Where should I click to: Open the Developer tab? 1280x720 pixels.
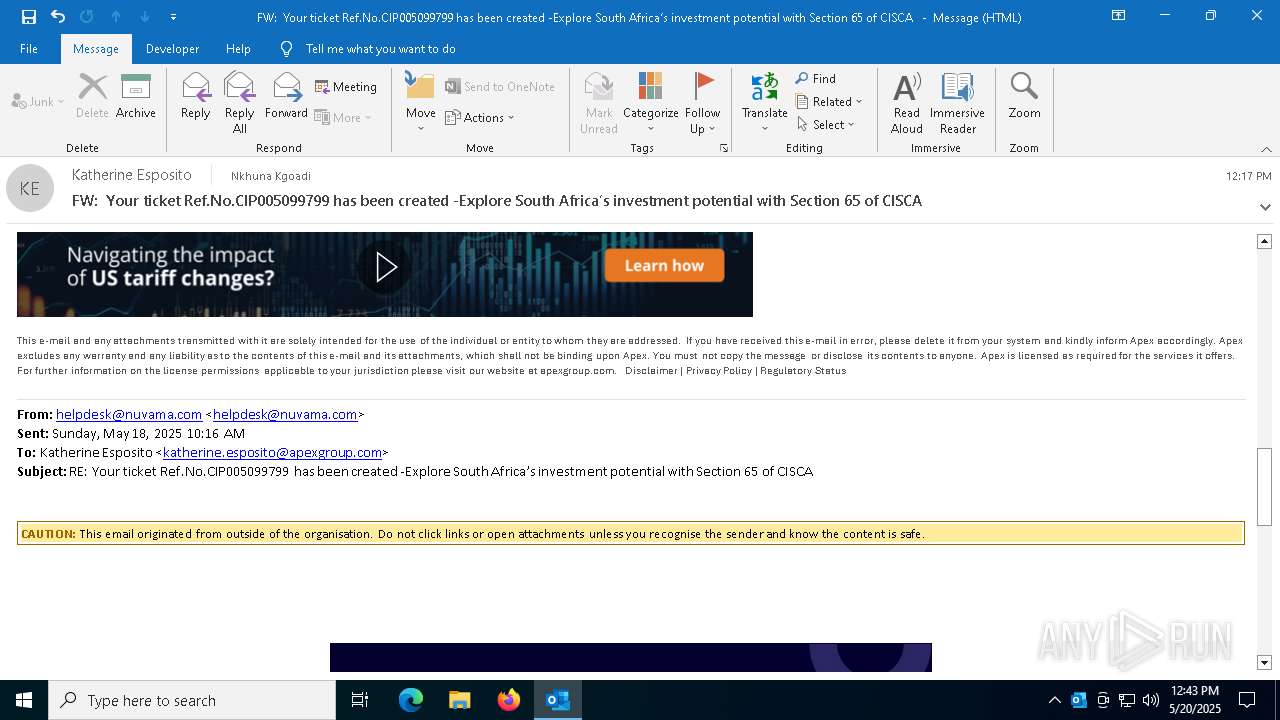point(172,49)
